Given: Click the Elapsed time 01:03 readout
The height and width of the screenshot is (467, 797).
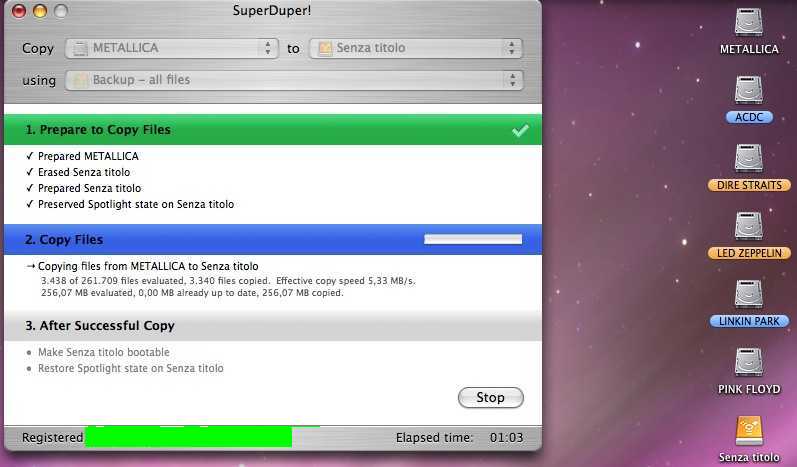Looking at the screenshot, I should 459,438.
